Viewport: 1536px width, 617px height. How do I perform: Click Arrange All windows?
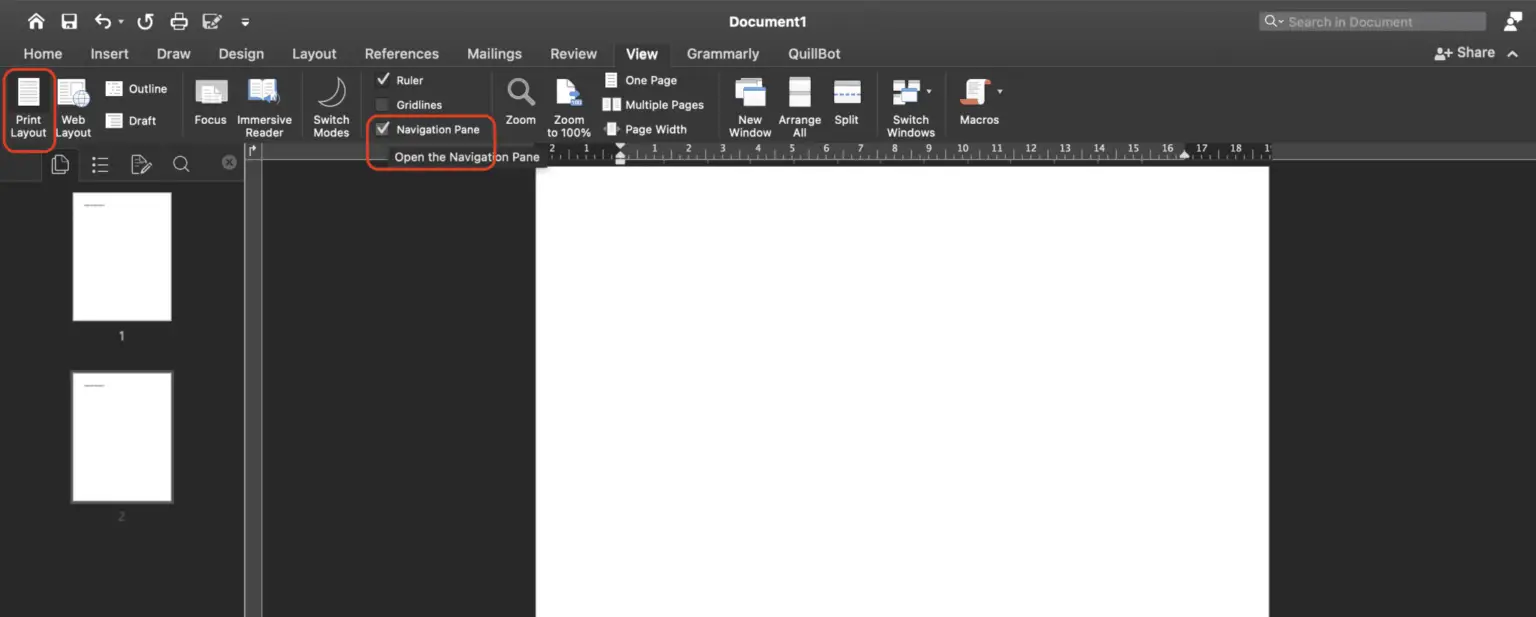(800, 108)
